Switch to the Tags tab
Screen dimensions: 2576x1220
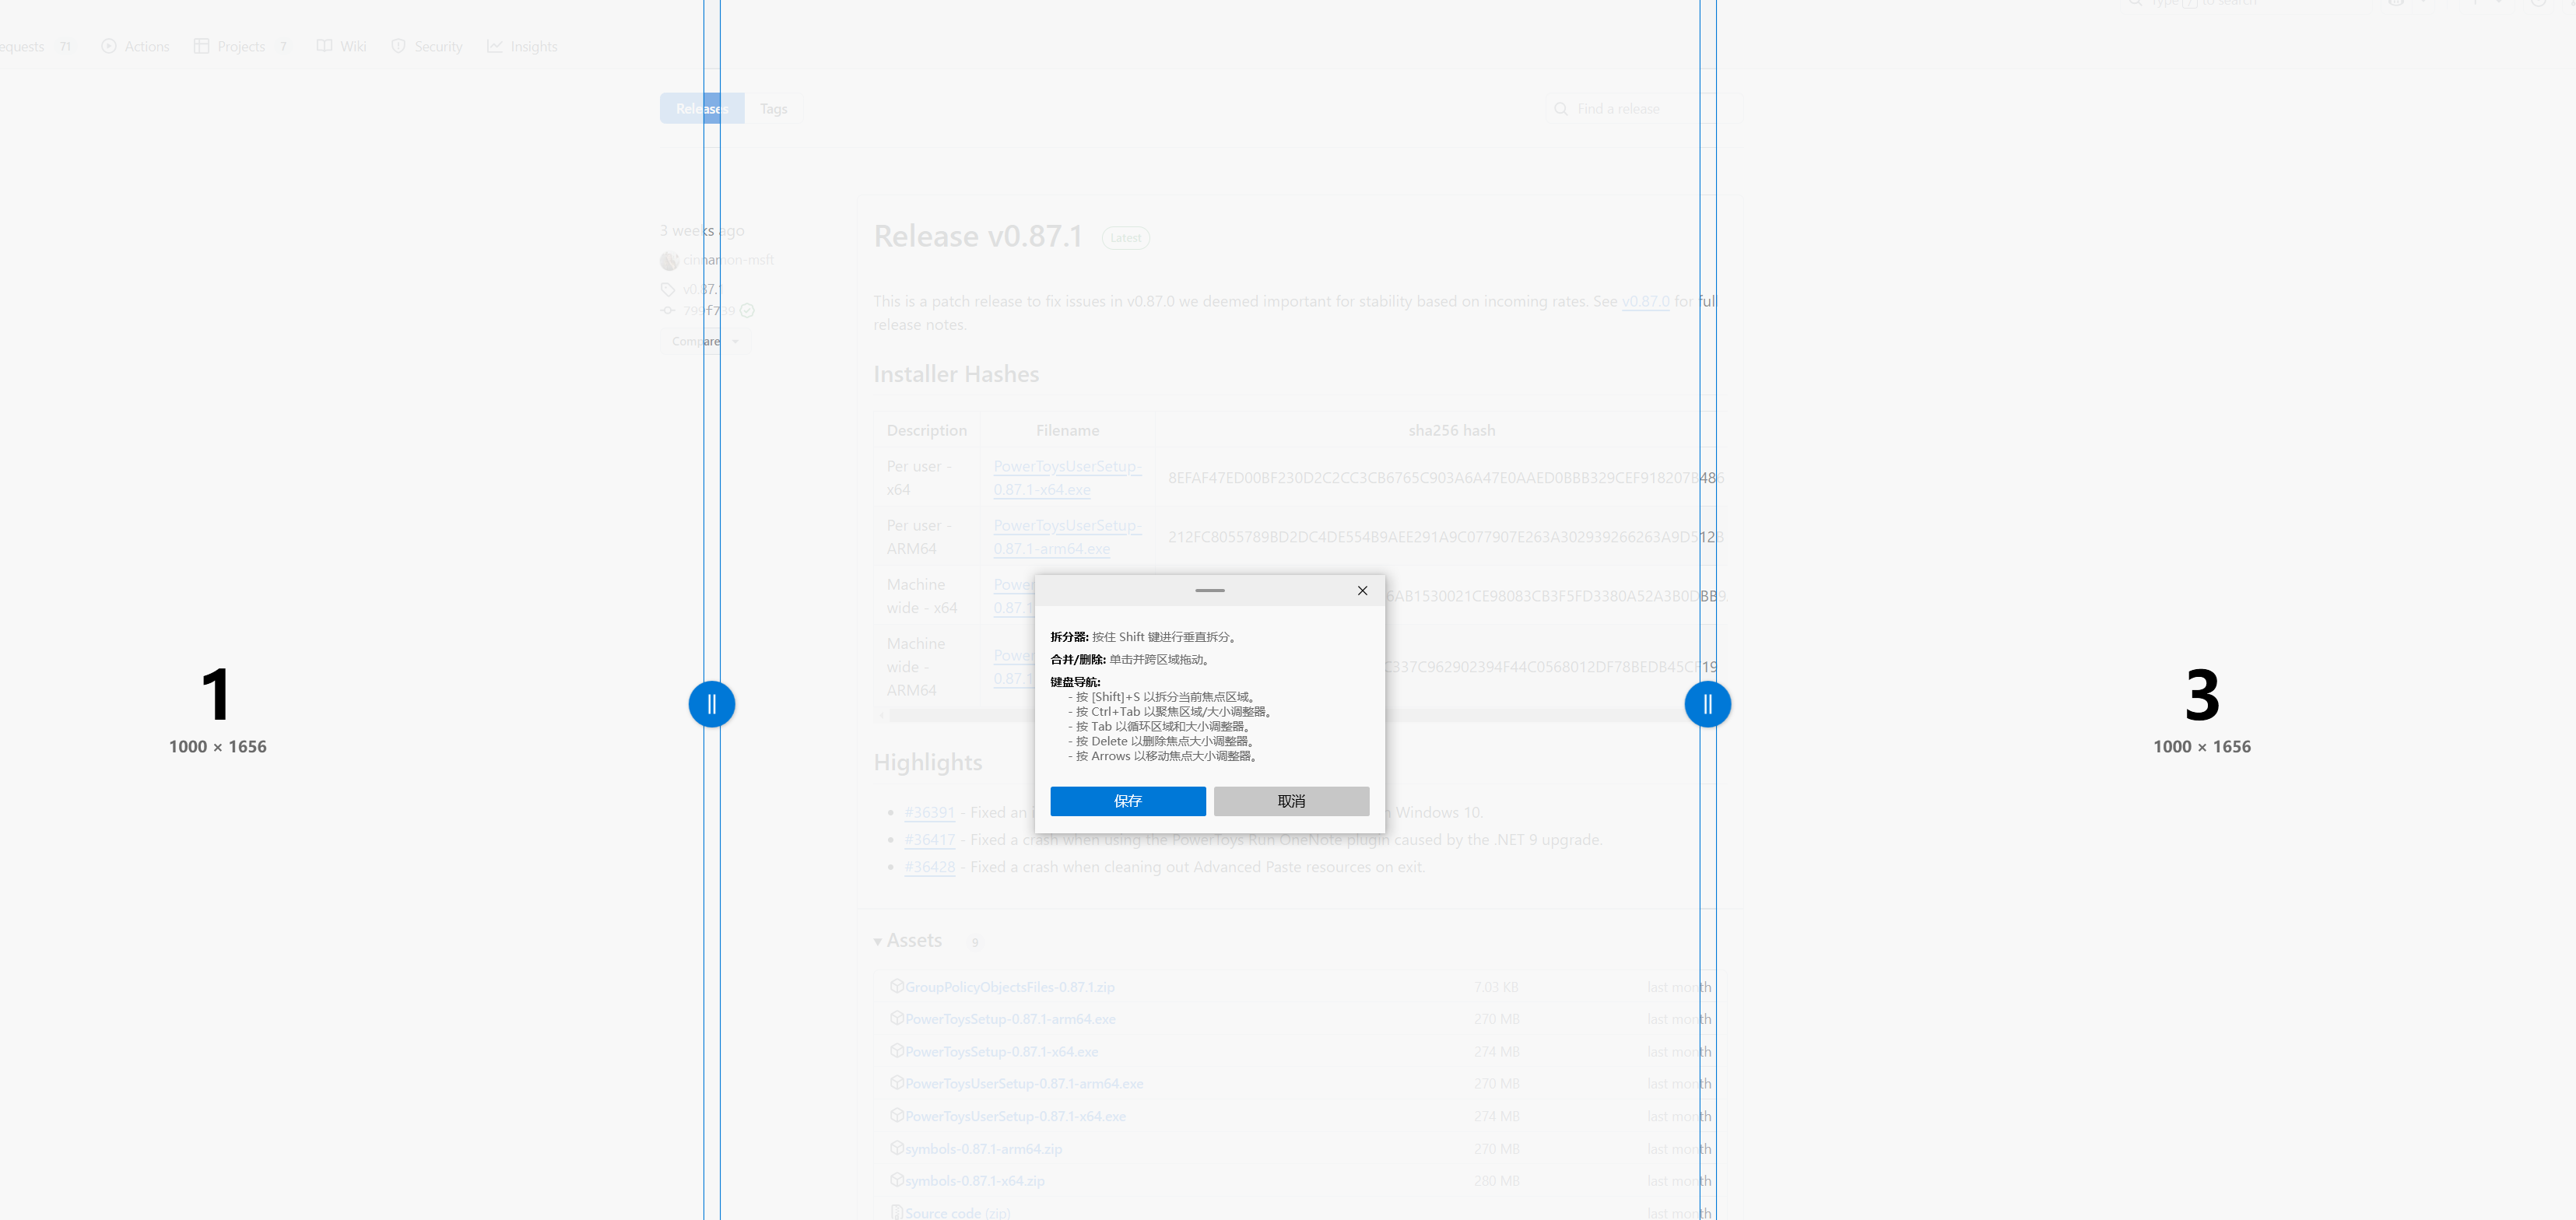[773, 108]
